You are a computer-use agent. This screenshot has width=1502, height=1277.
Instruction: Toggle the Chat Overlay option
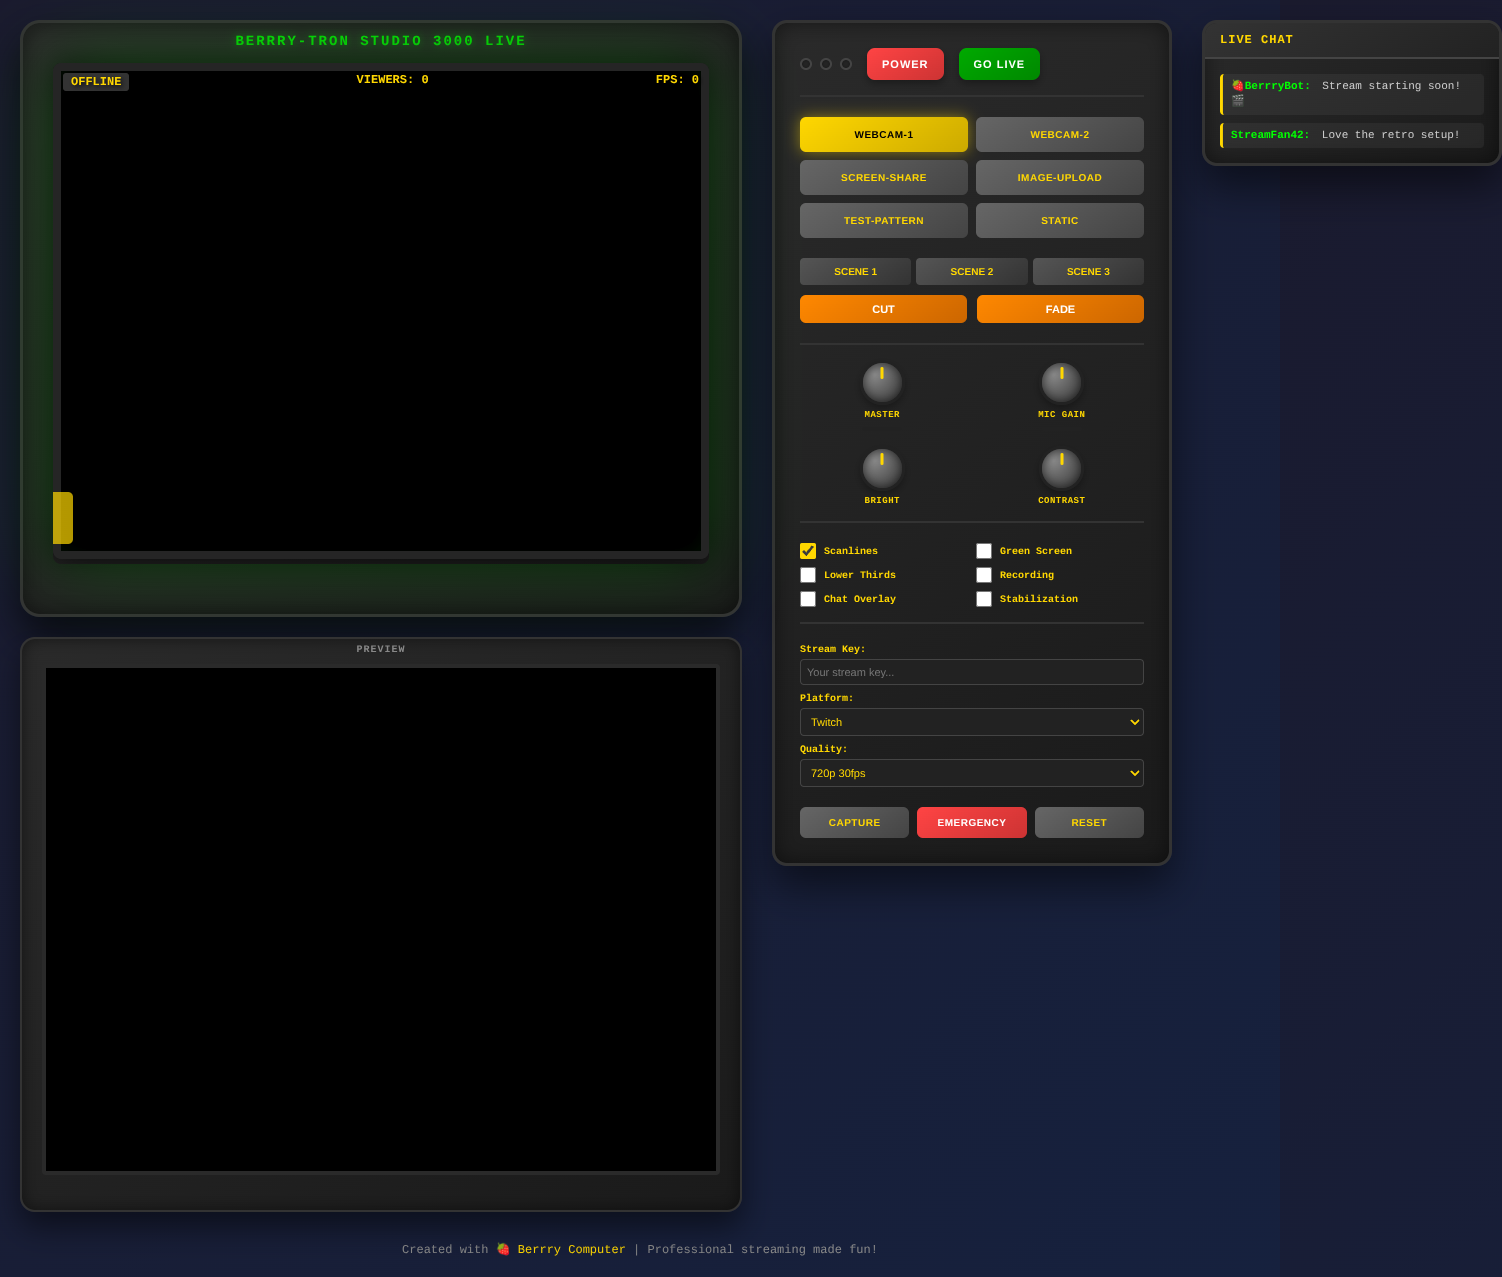coord(807,598)
